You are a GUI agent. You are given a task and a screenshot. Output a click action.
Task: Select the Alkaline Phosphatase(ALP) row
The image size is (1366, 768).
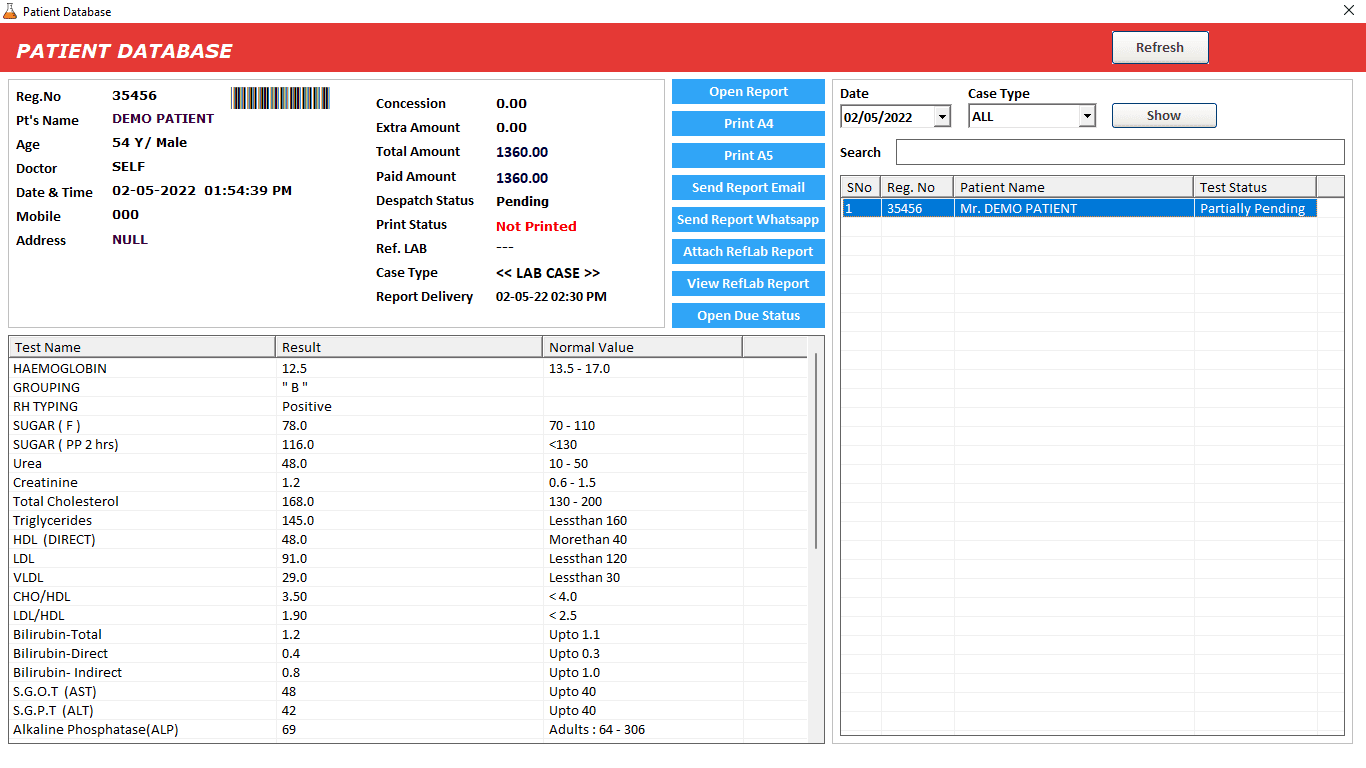coord(408,729)
